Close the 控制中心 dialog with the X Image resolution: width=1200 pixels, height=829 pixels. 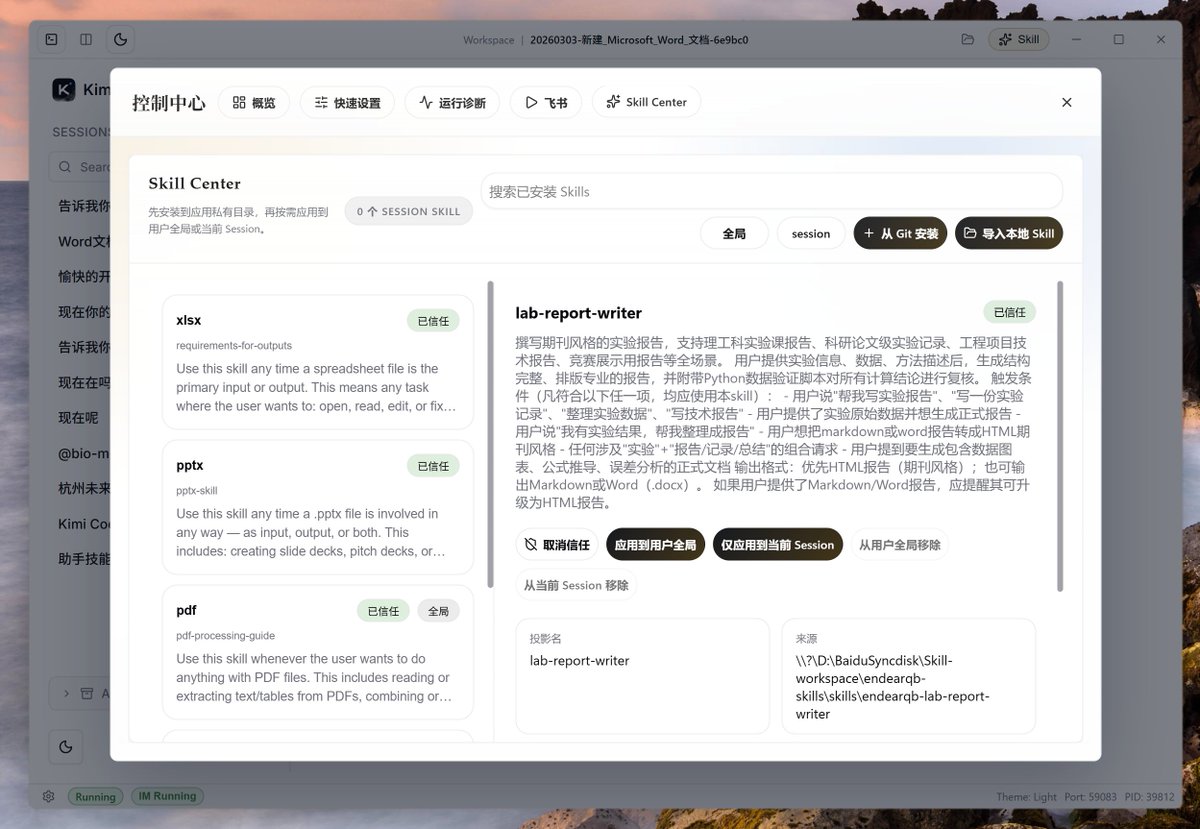(1066, 102)
